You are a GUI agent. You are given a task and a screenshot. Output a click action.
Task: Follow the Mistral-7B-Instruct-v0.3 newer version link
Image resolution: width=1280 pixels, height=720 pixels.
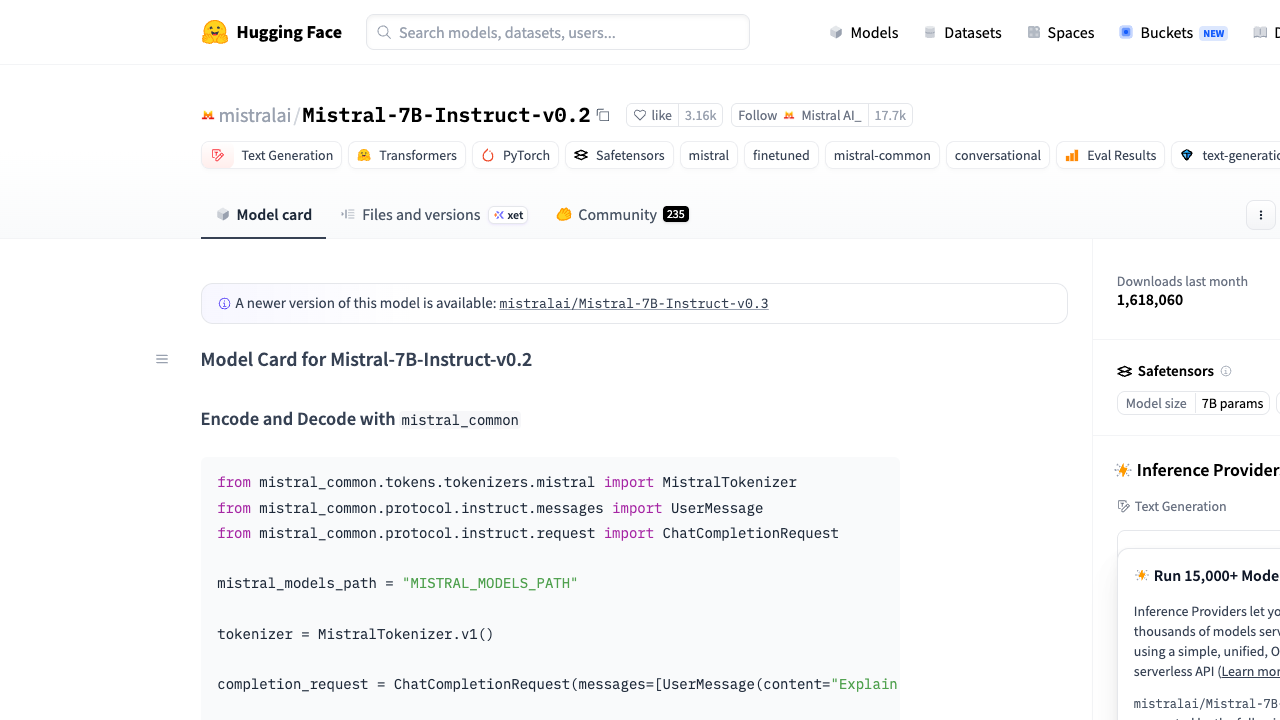point(634,304)
